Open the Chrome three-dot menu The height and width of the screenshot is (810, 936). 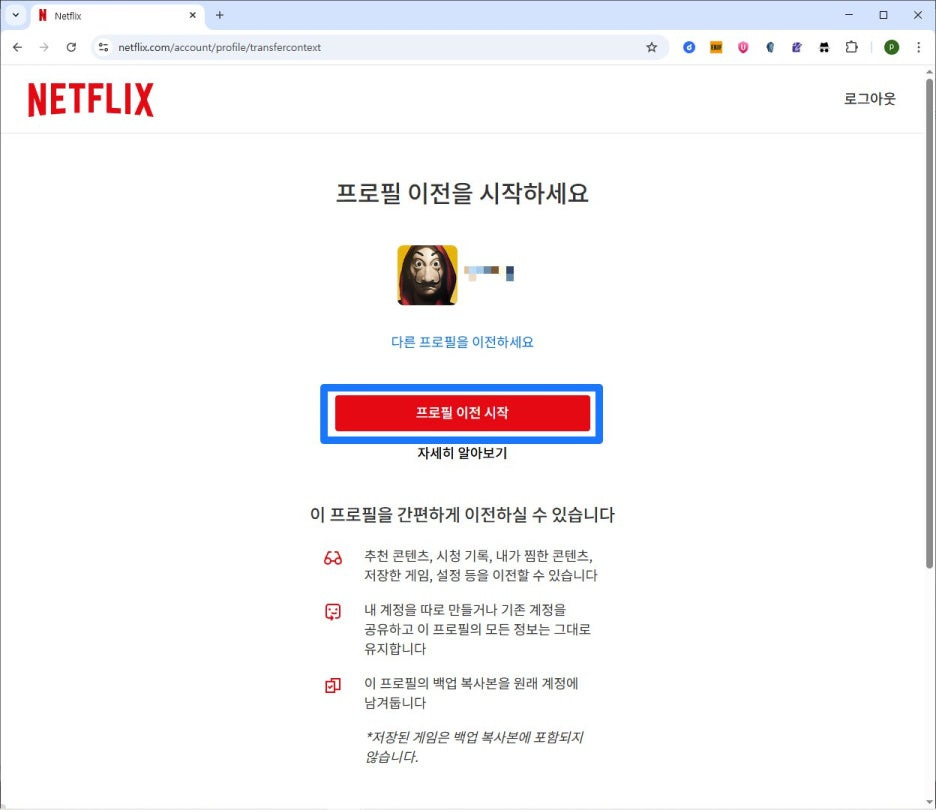pos(918,47)
